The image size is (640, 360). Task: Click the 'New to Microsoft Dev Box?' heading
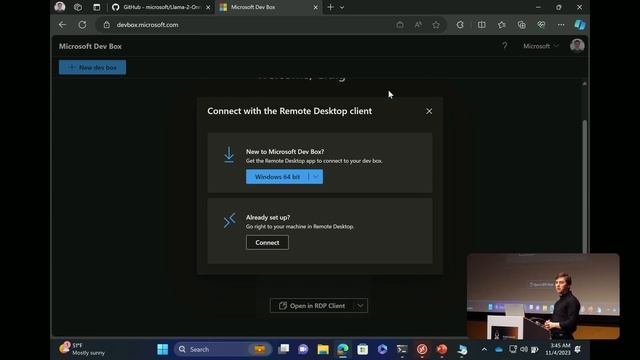[285, 151]
